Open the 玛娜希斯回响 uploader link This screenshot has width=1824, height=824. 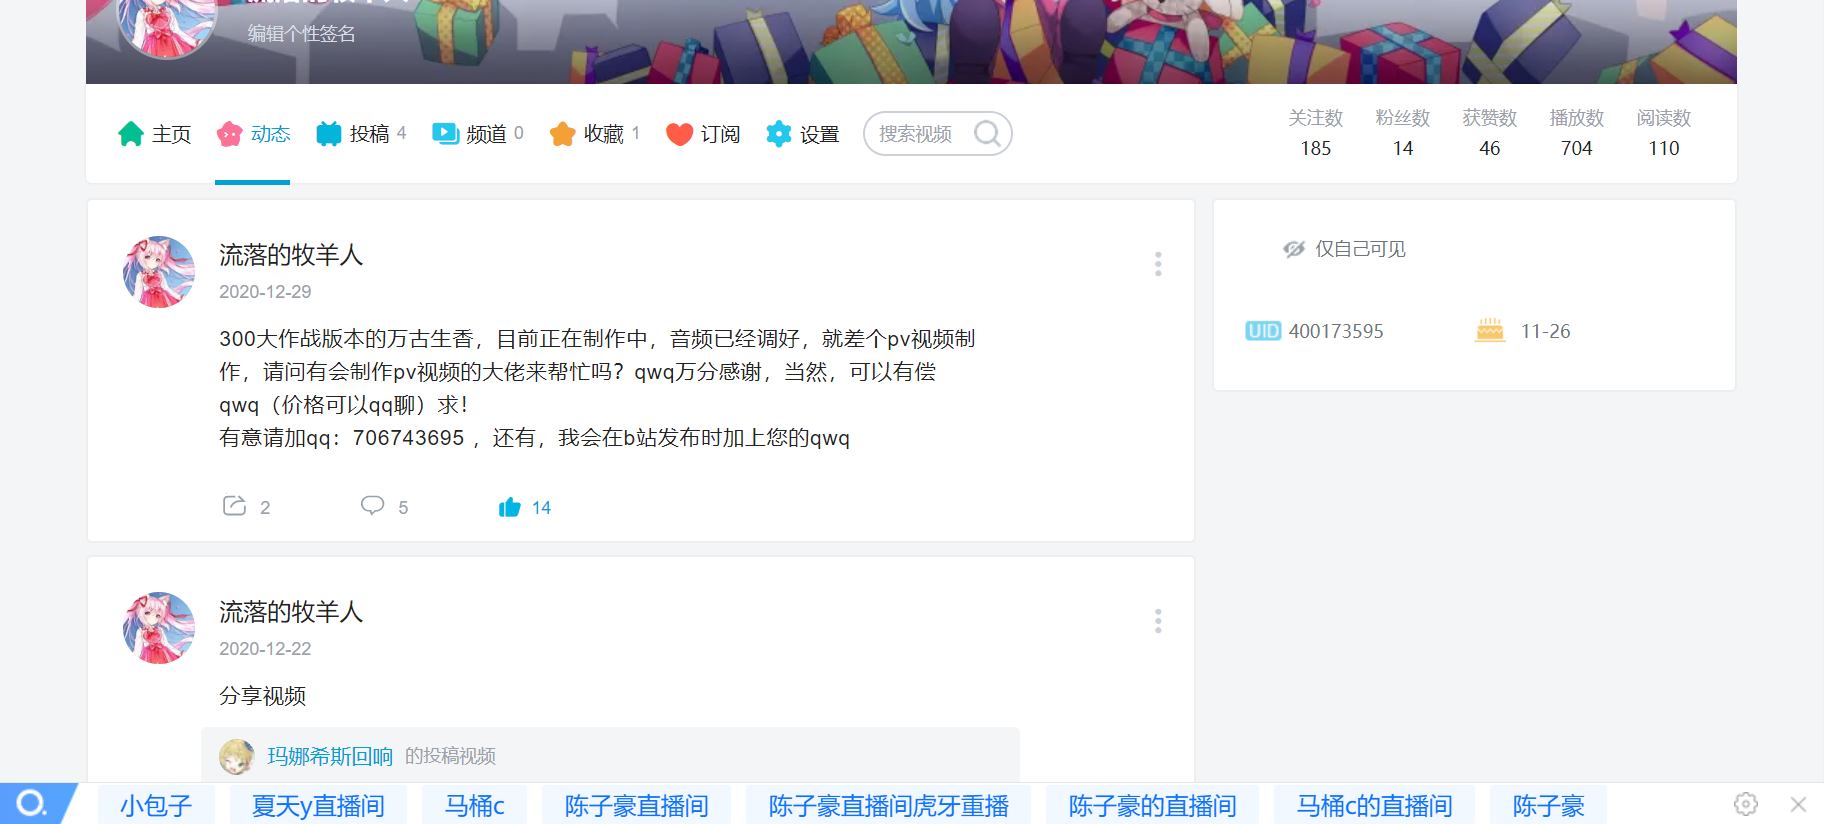pyautogui.click(x=329, y=756)
